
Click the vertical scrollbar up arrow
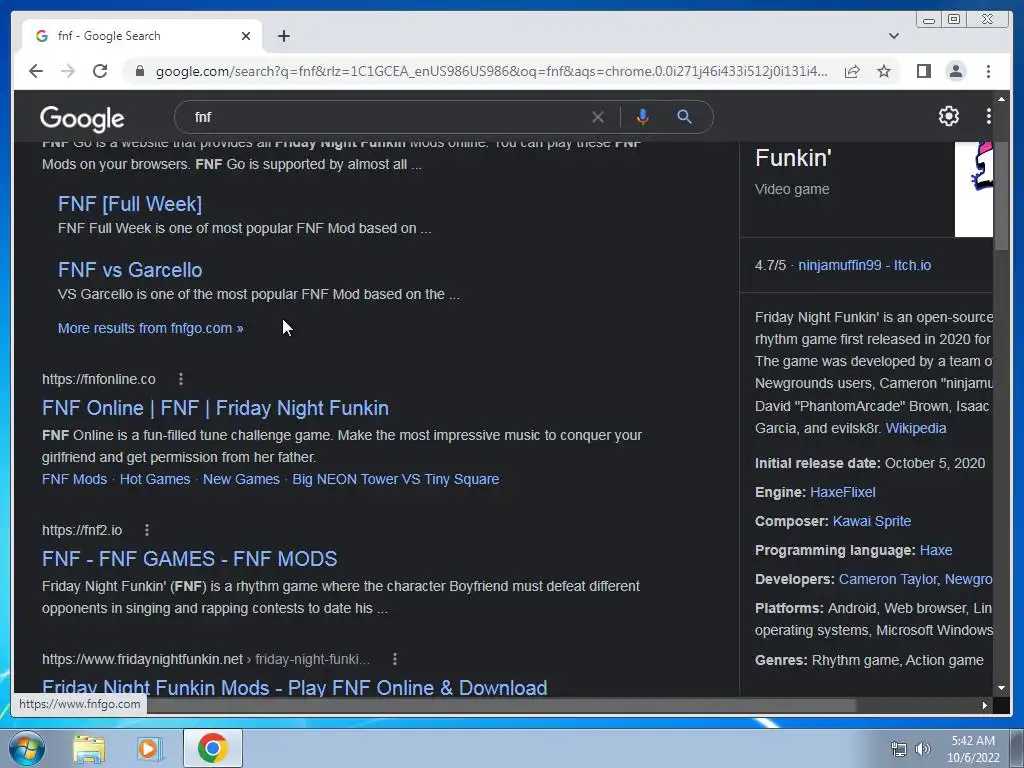[x=1001, y=99]
